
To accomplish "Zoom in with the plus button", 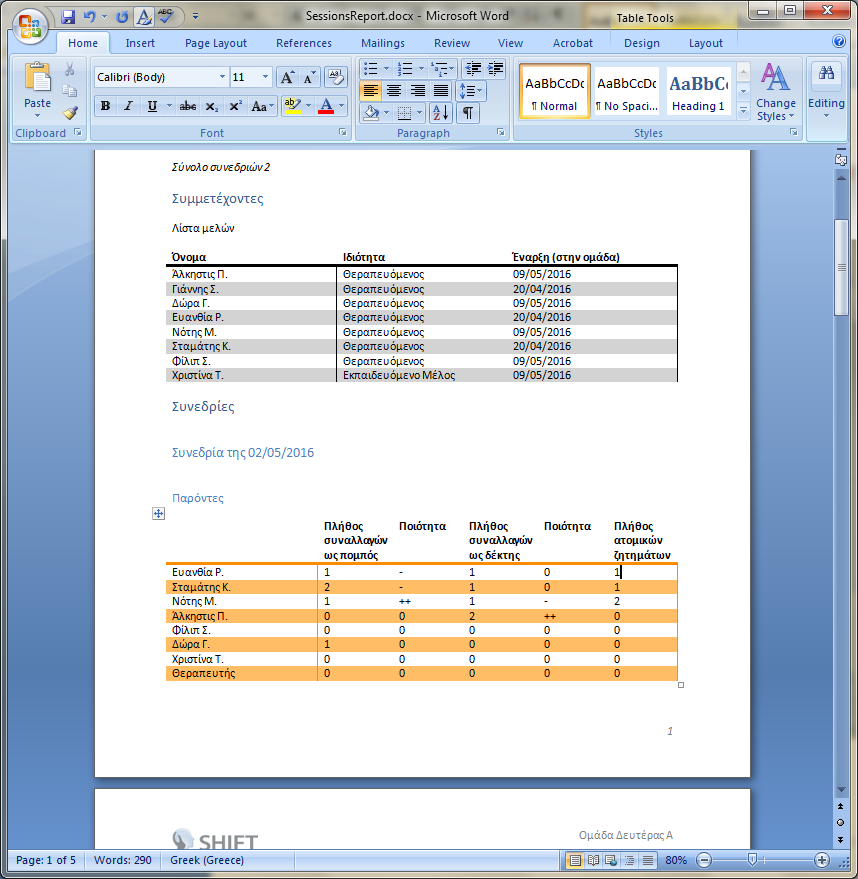I will [x=822, y=859].
